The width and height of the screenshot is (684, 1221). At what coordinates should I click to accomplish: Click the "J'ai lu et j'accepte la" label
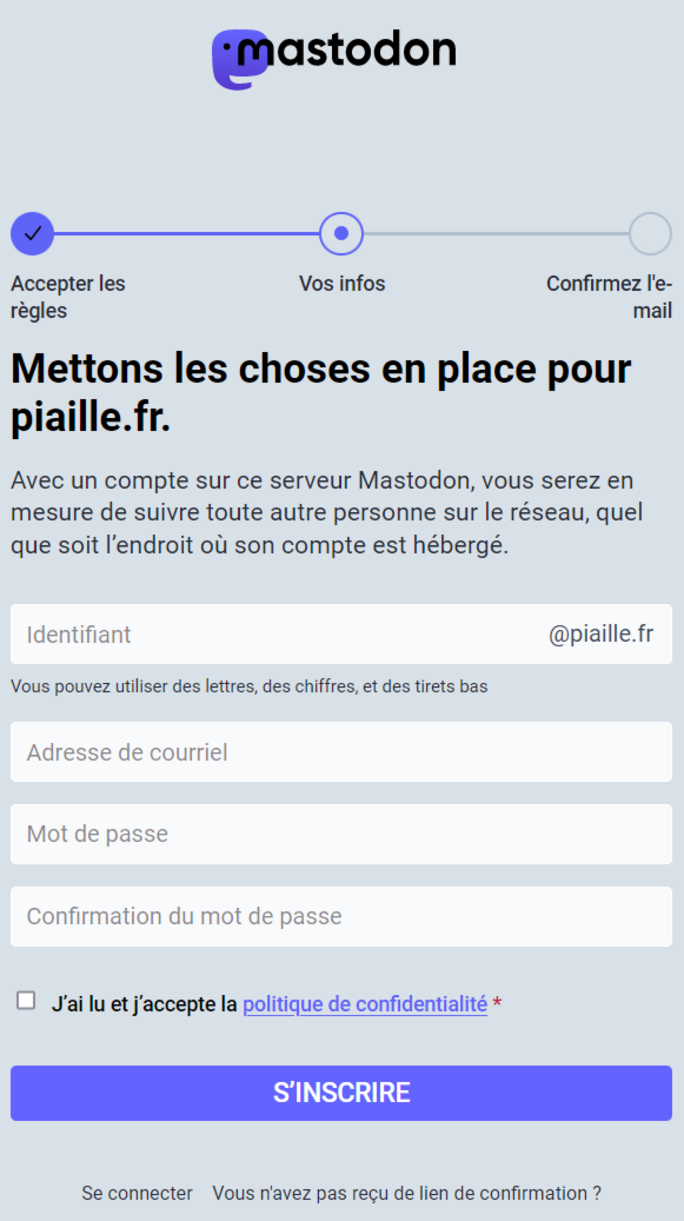(x=145, y=1004)
